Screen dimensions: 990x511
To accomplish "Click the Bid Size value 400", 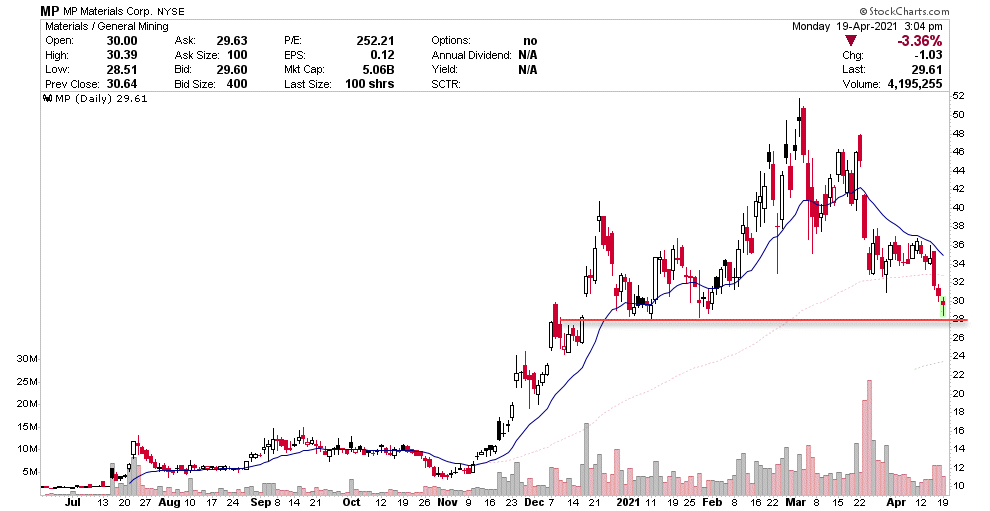I will point(237,84).
